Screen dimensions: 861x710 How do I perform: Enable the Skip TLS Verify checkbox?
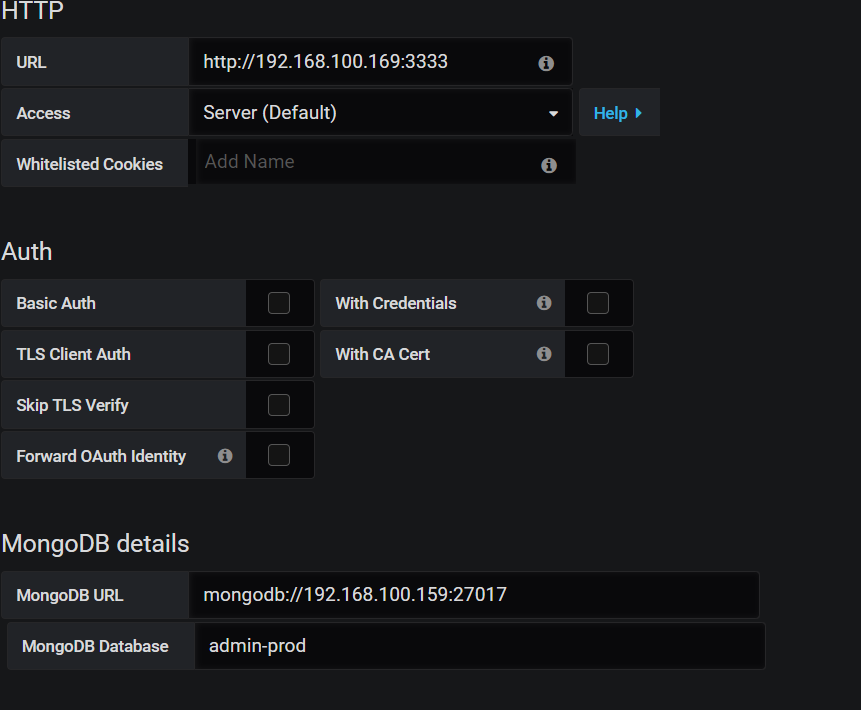click(x=278, y=404)
